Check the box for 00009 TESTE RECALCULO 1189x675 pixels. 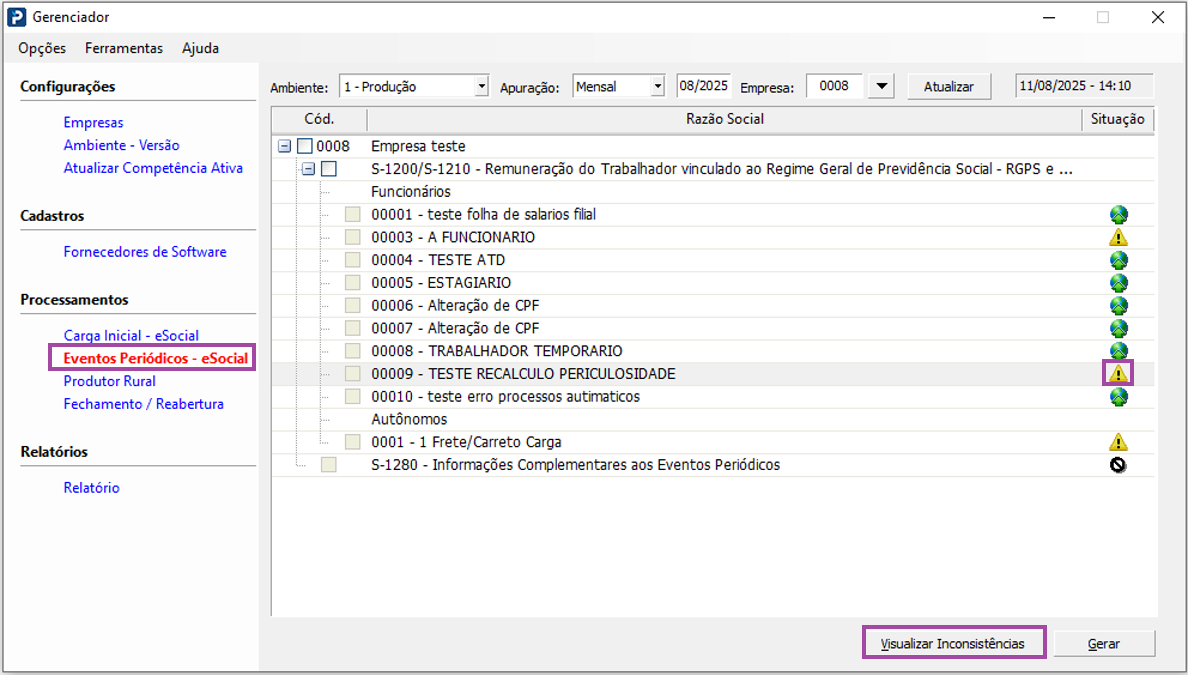(x=353, y=374)
